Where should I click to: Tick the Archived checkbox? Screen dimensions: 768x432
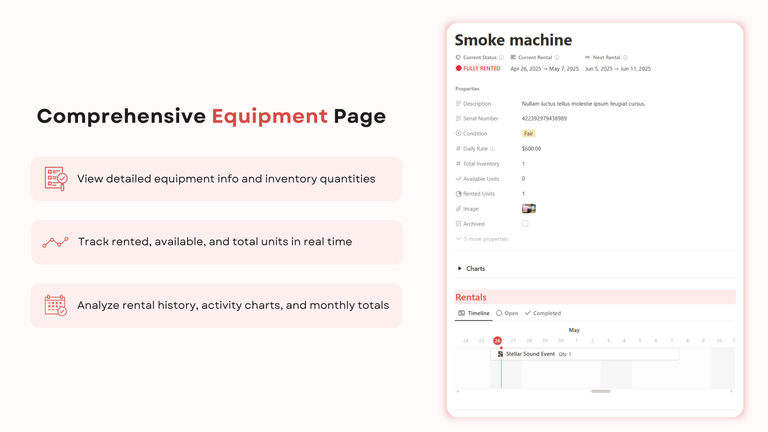pos(525,223)
